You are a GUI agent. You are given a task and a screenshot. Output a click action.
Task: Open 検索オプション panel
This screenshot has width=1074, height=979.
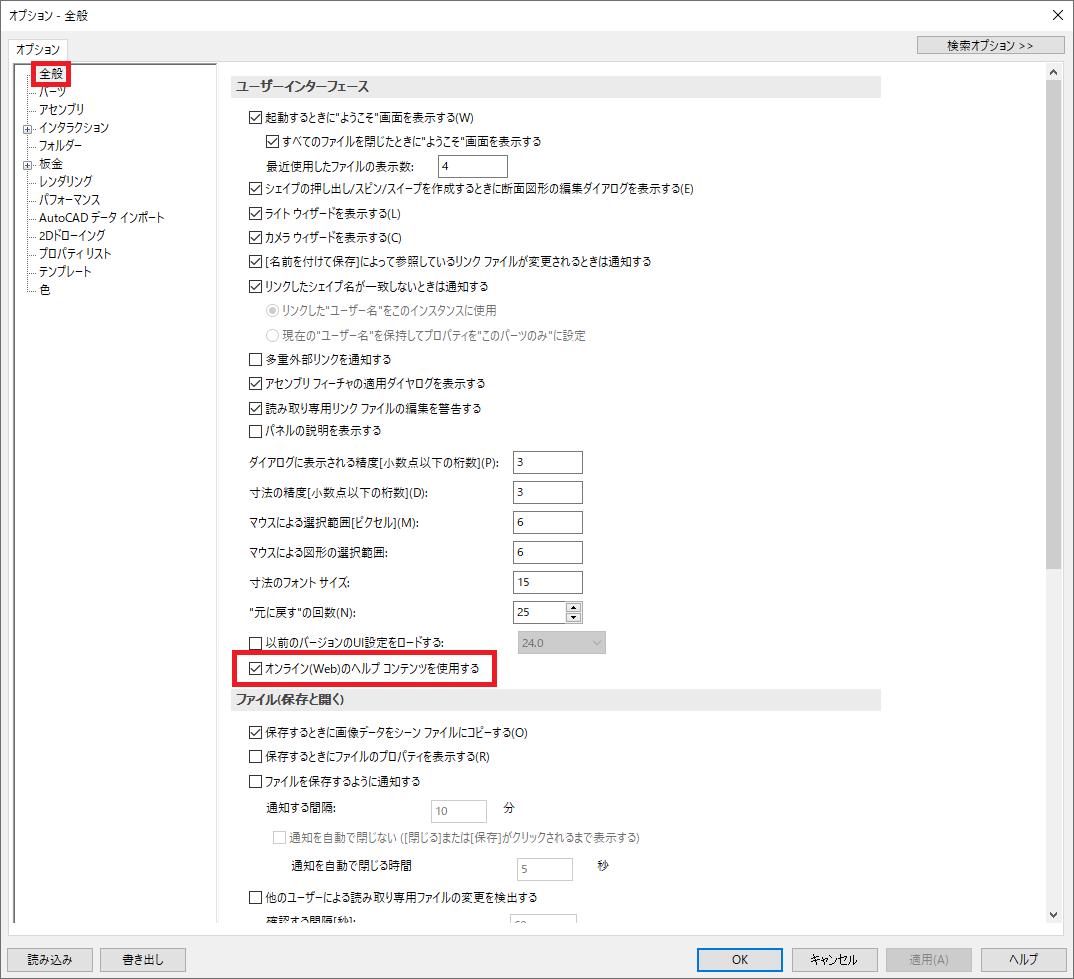(x=989, y=44)
